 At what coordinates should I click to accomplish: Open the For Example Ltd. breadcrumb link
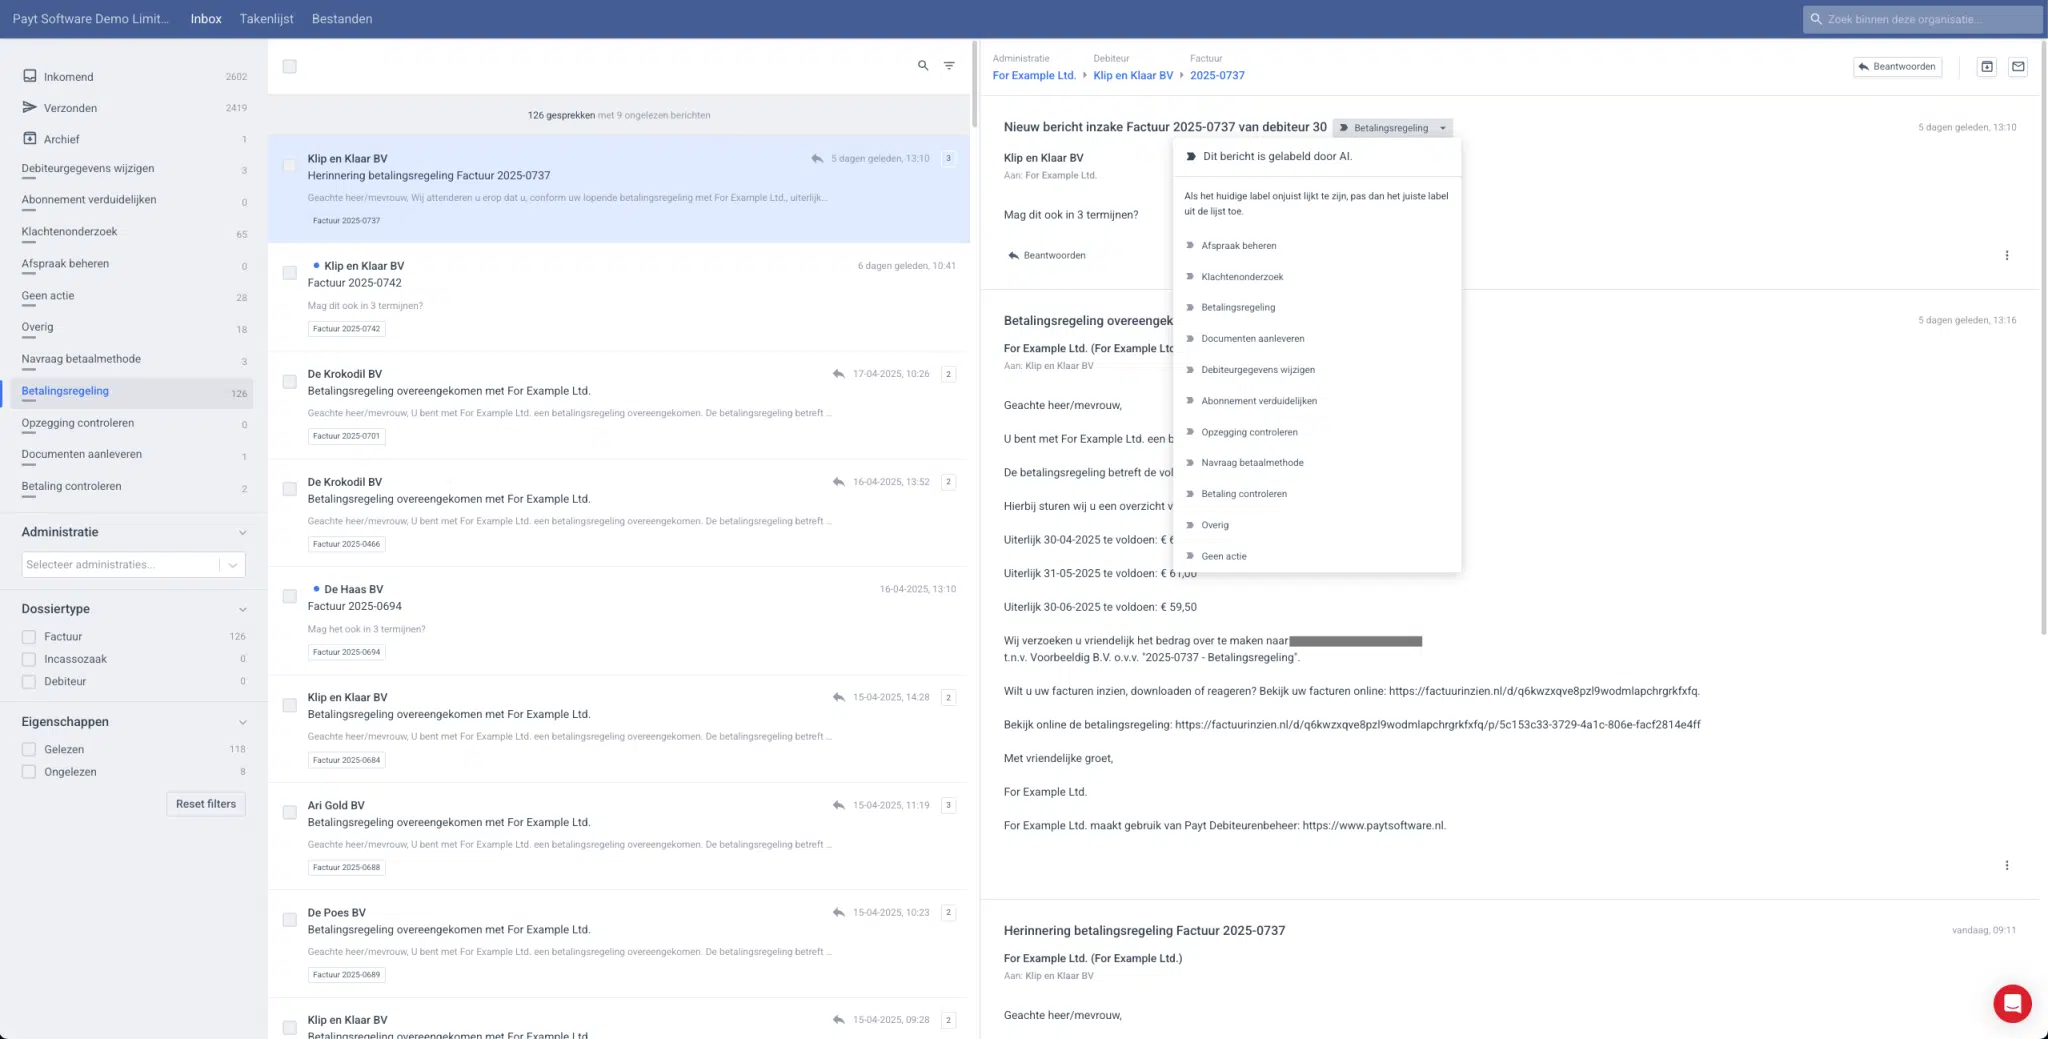pos(1034,75)
